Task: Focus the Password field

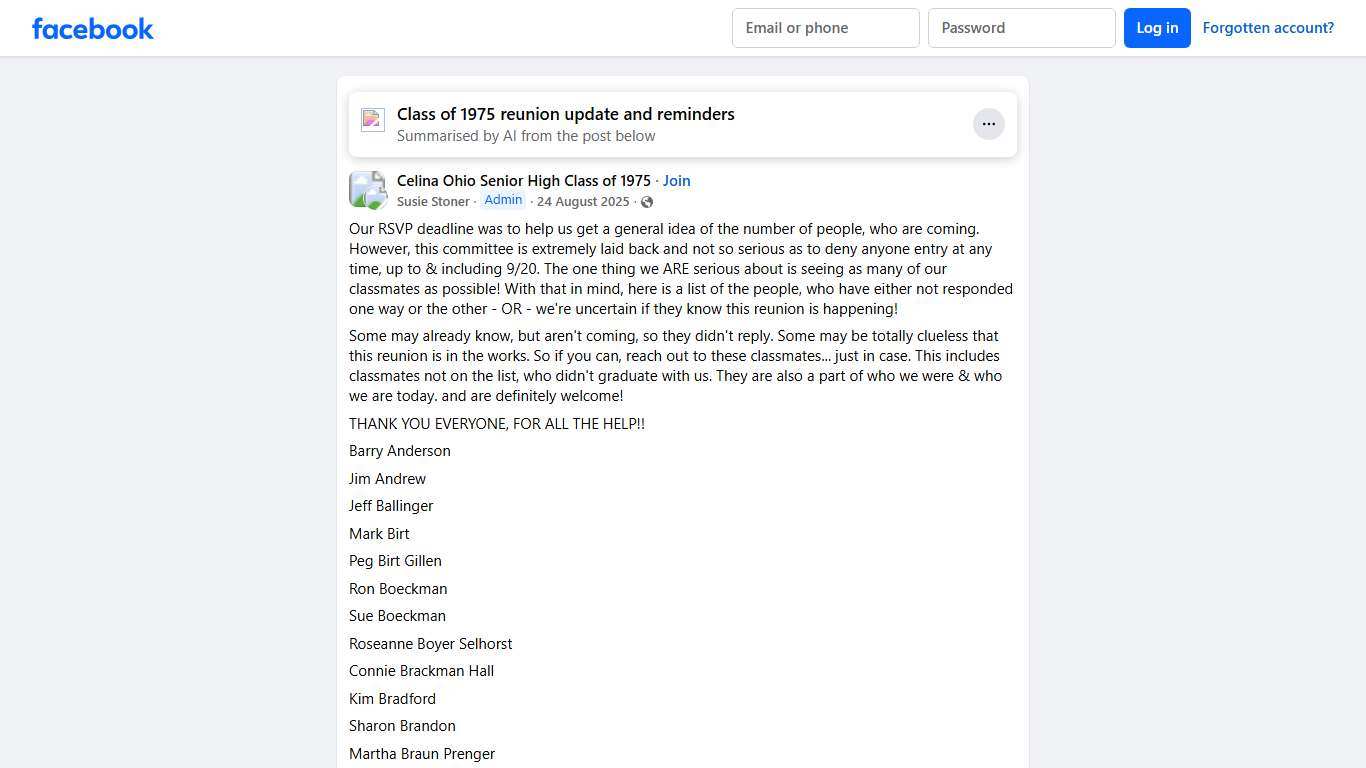Action: tap(1021, 28)
